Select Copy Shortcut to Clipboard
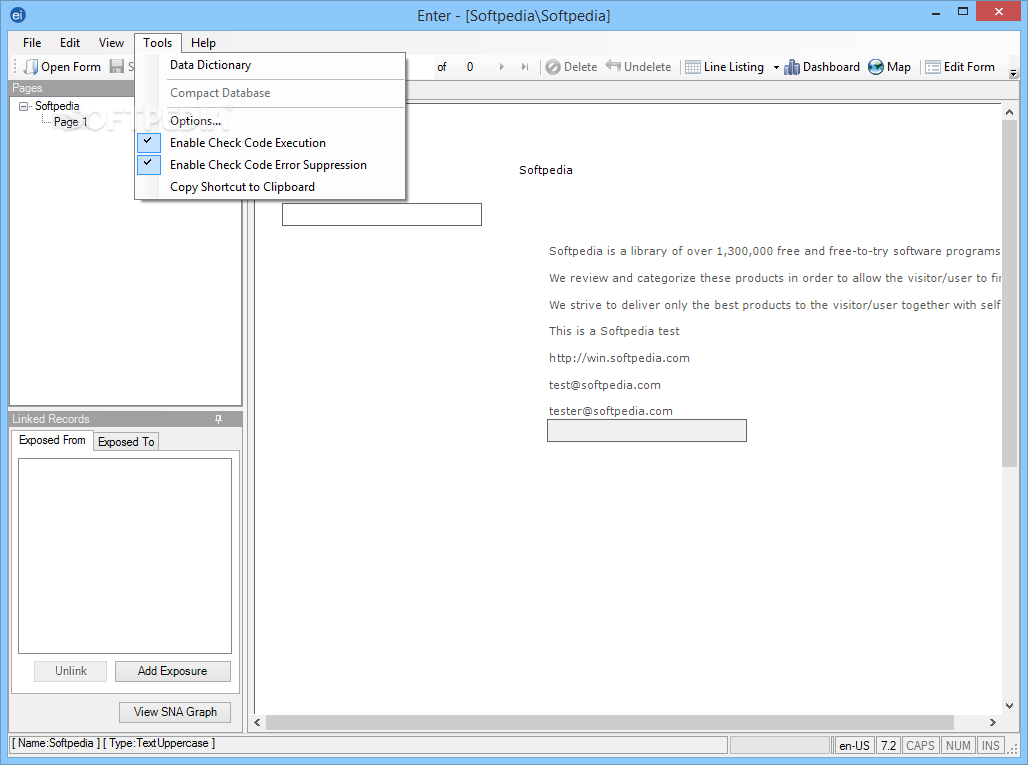This screenshot has height=765, width=1028. [x=242, y=187]
